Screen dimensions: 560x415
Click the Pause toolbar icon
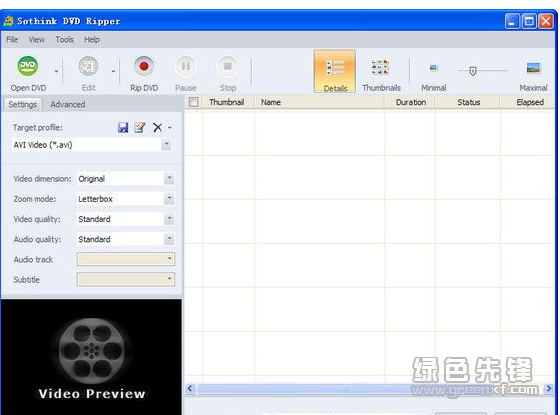(x=186, y=66)
